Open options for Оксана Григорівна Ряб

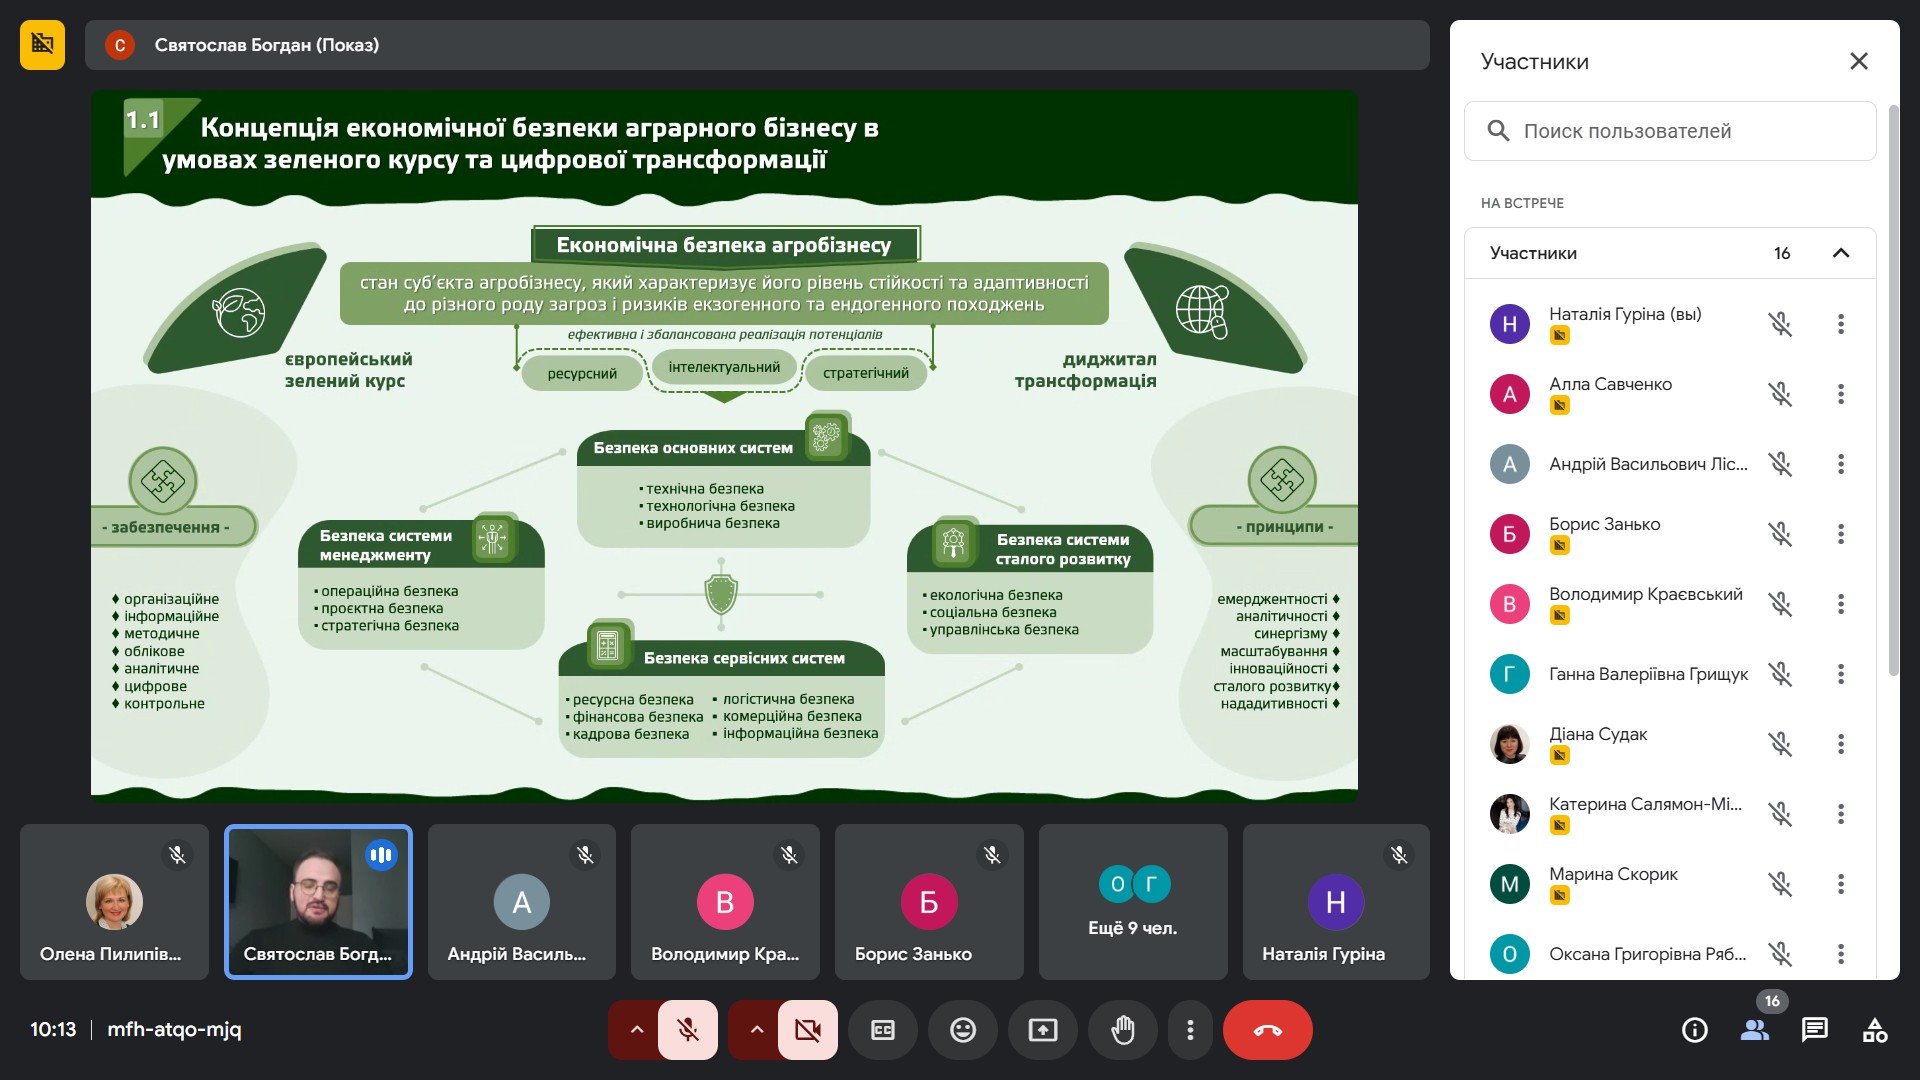(x=1841, y=954)
